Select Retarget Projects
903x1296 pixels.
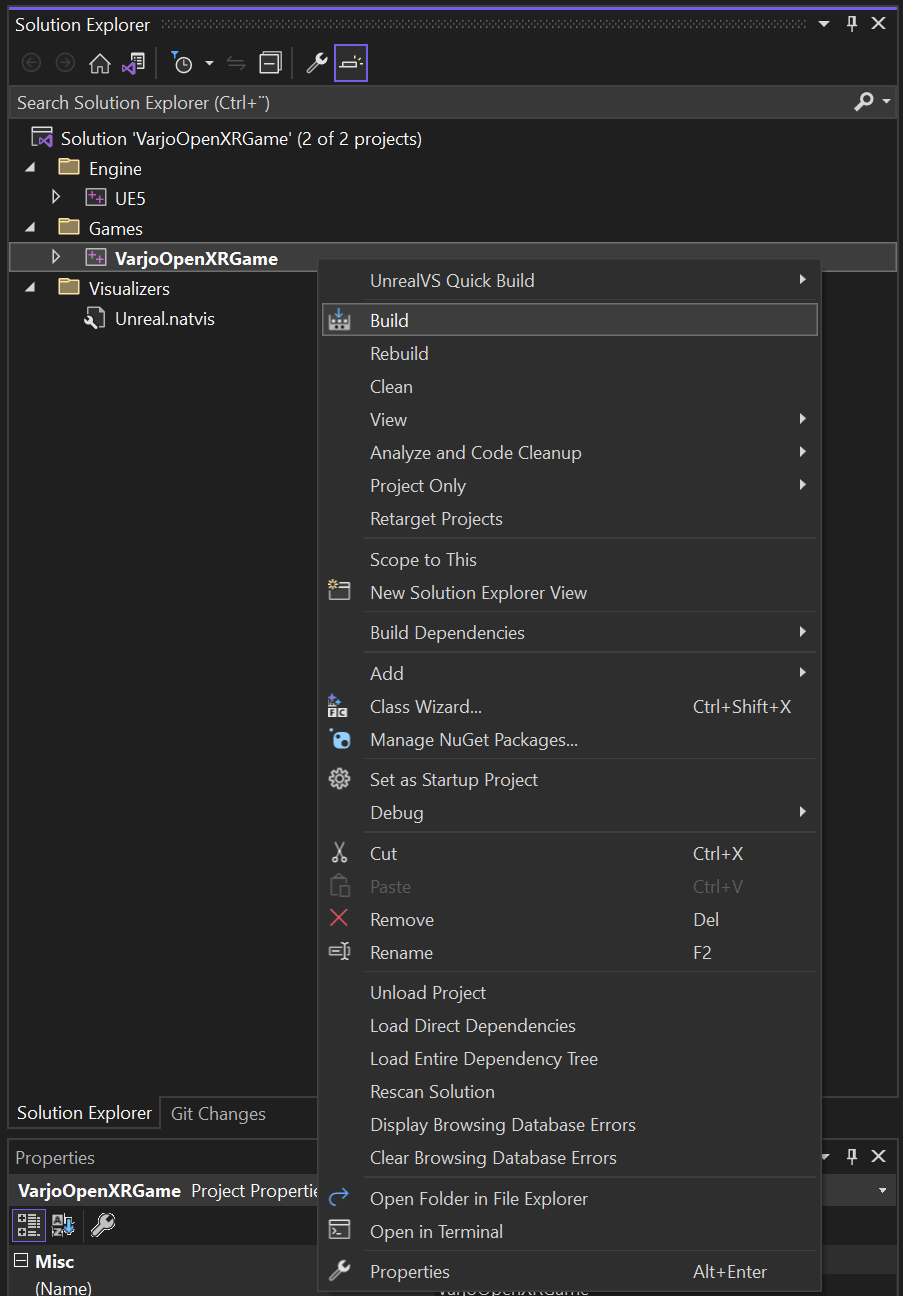coord(569,519)
